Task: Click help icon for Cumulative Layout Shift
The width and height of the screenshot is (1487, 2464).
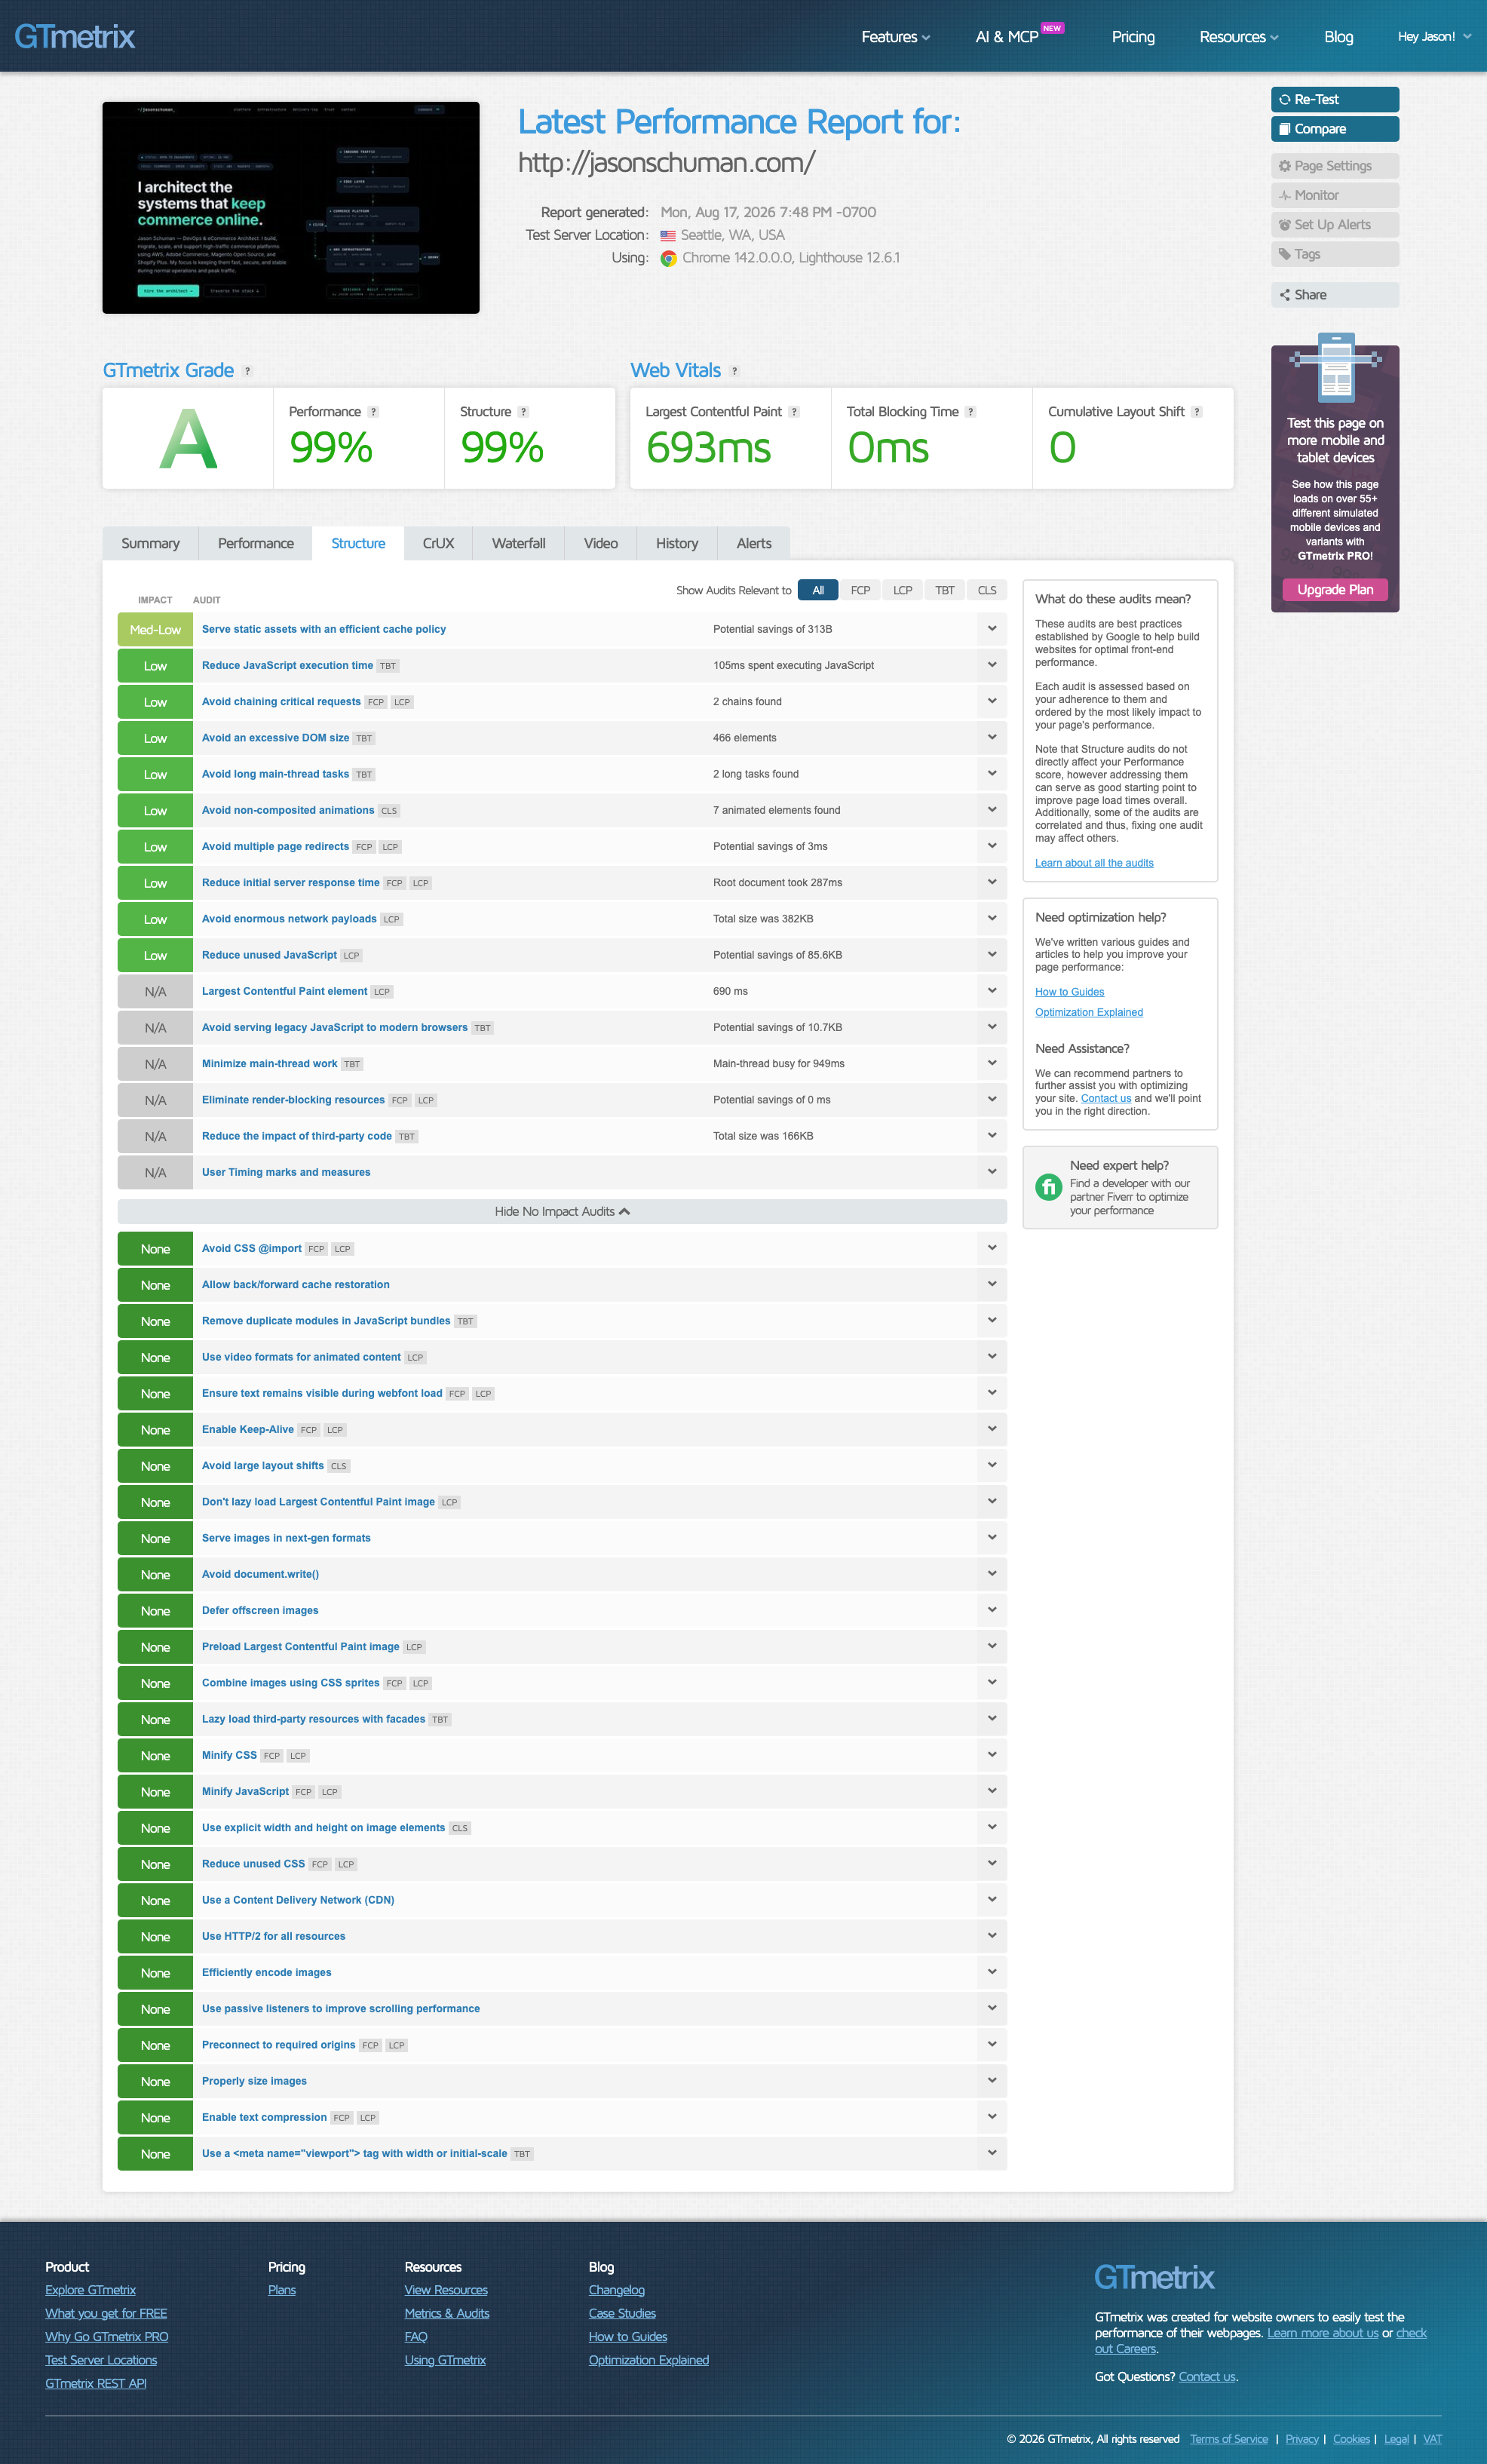Action: click(x=1197, y=412)
